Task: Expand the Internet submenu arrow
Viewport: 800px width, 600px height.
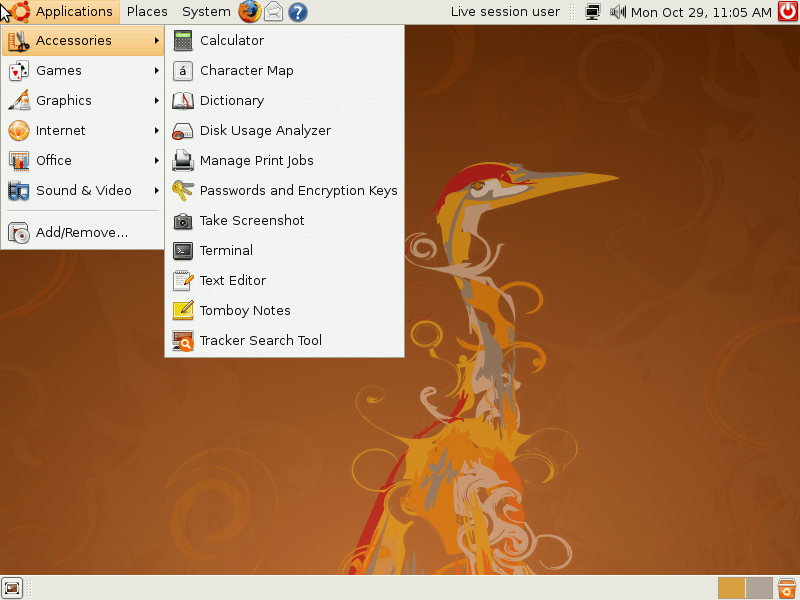Action: tap(157, 131)
